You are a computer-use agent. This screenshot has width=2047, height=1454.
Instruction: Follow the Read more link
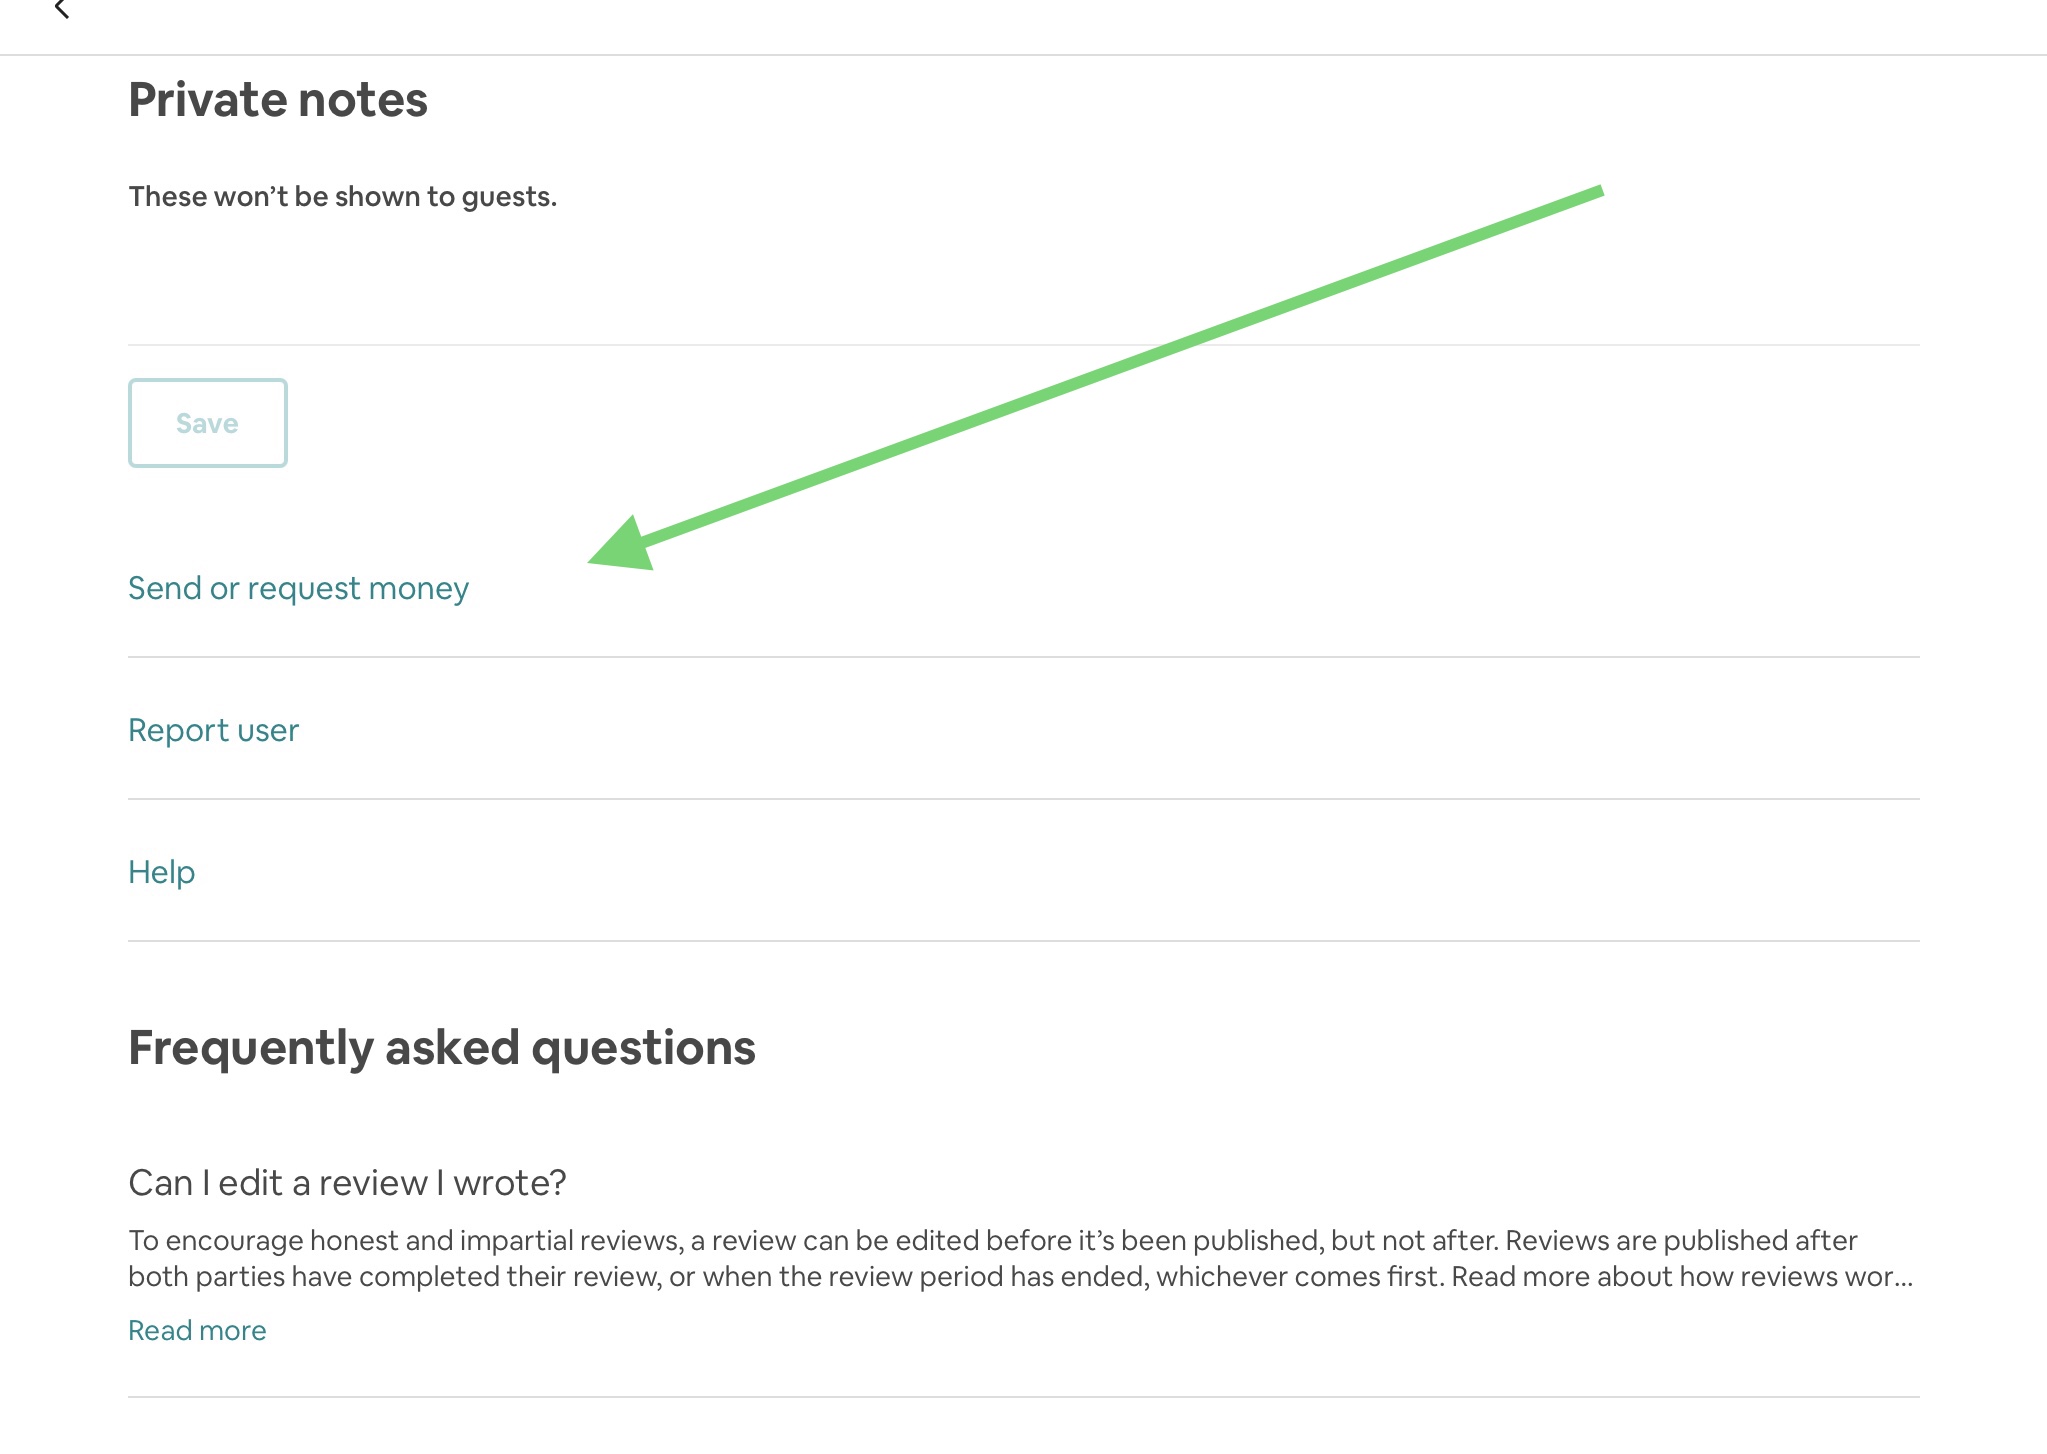[197, 1330]
